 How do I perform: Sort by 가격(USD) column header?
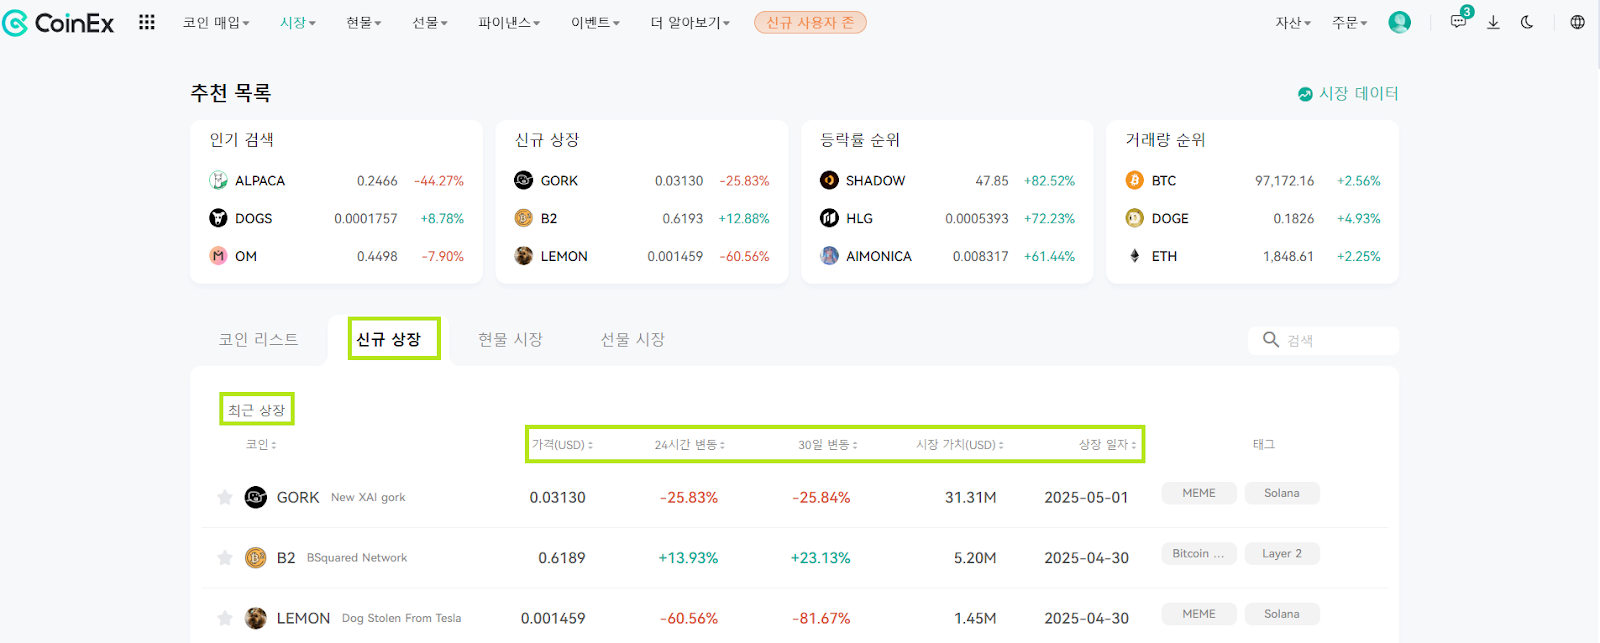click(562, 444)
